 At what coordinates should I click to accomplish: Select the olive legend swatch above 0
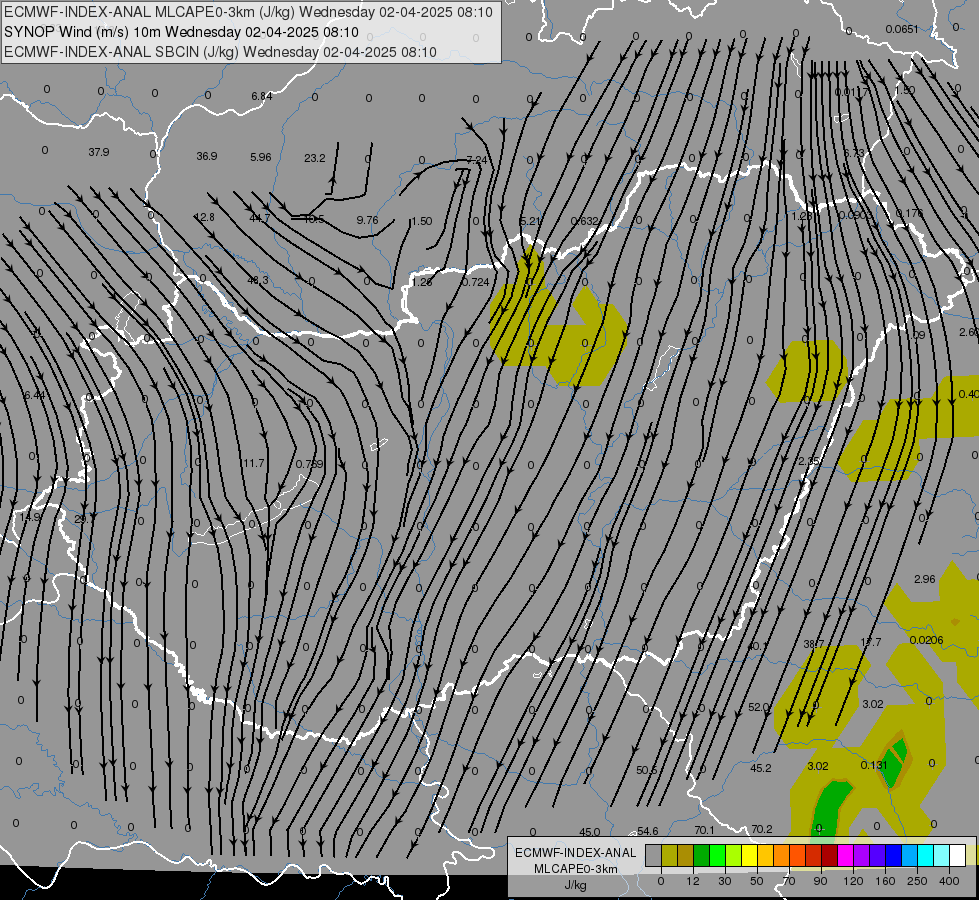pos(669,856)
